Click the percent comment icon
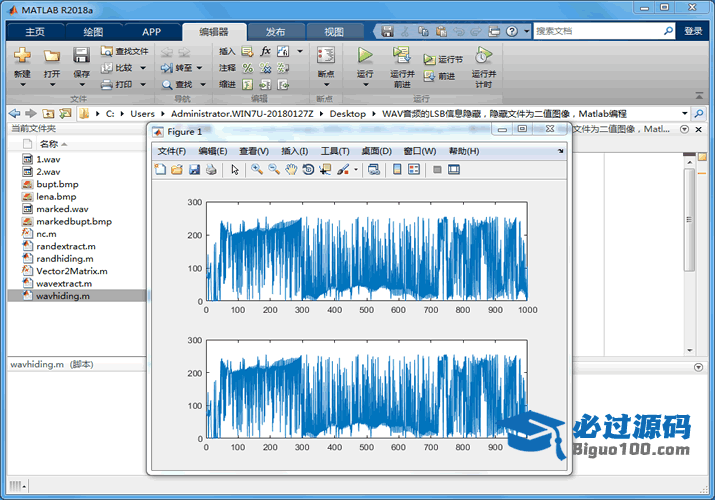 (248, 68)
